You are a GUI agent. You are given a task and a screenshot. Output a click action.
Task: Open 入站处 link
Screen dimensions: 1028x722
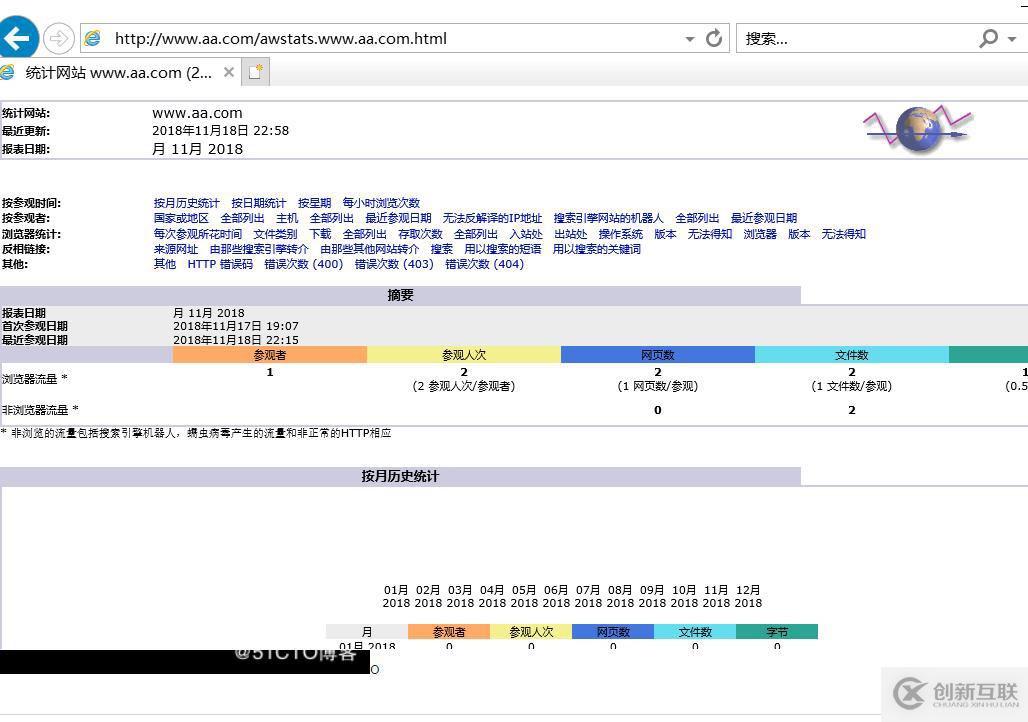click(526, 233)
